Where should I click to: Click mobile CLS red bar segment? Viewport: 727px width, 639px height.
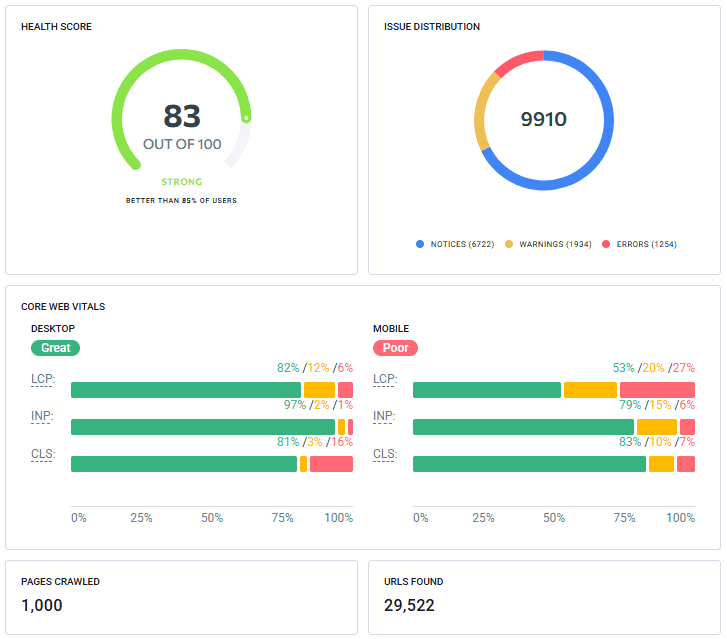pyautogui.click(x=686, y=464)
